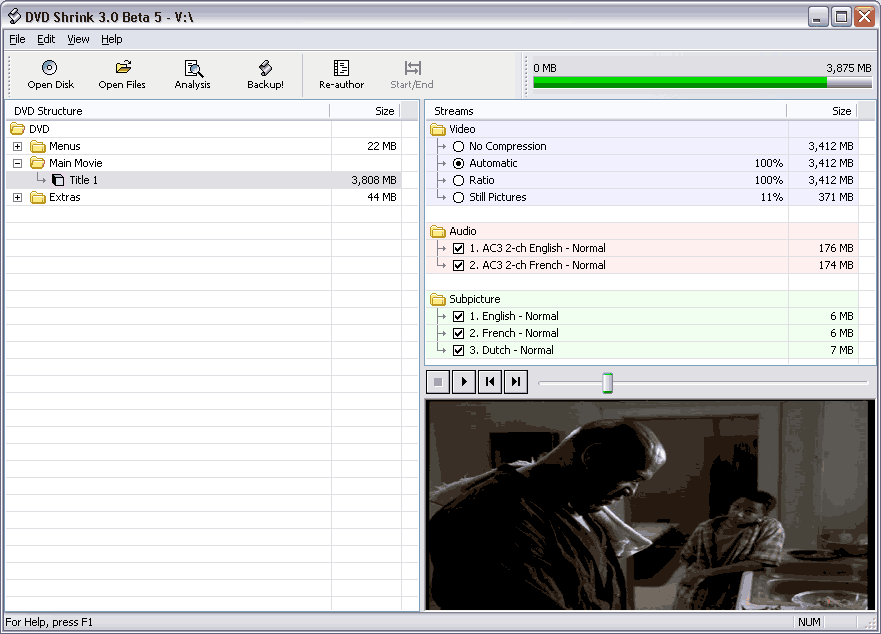Screen dimensions: 881x634
Task: Expand the Menus folder
Action: point(17,147)
